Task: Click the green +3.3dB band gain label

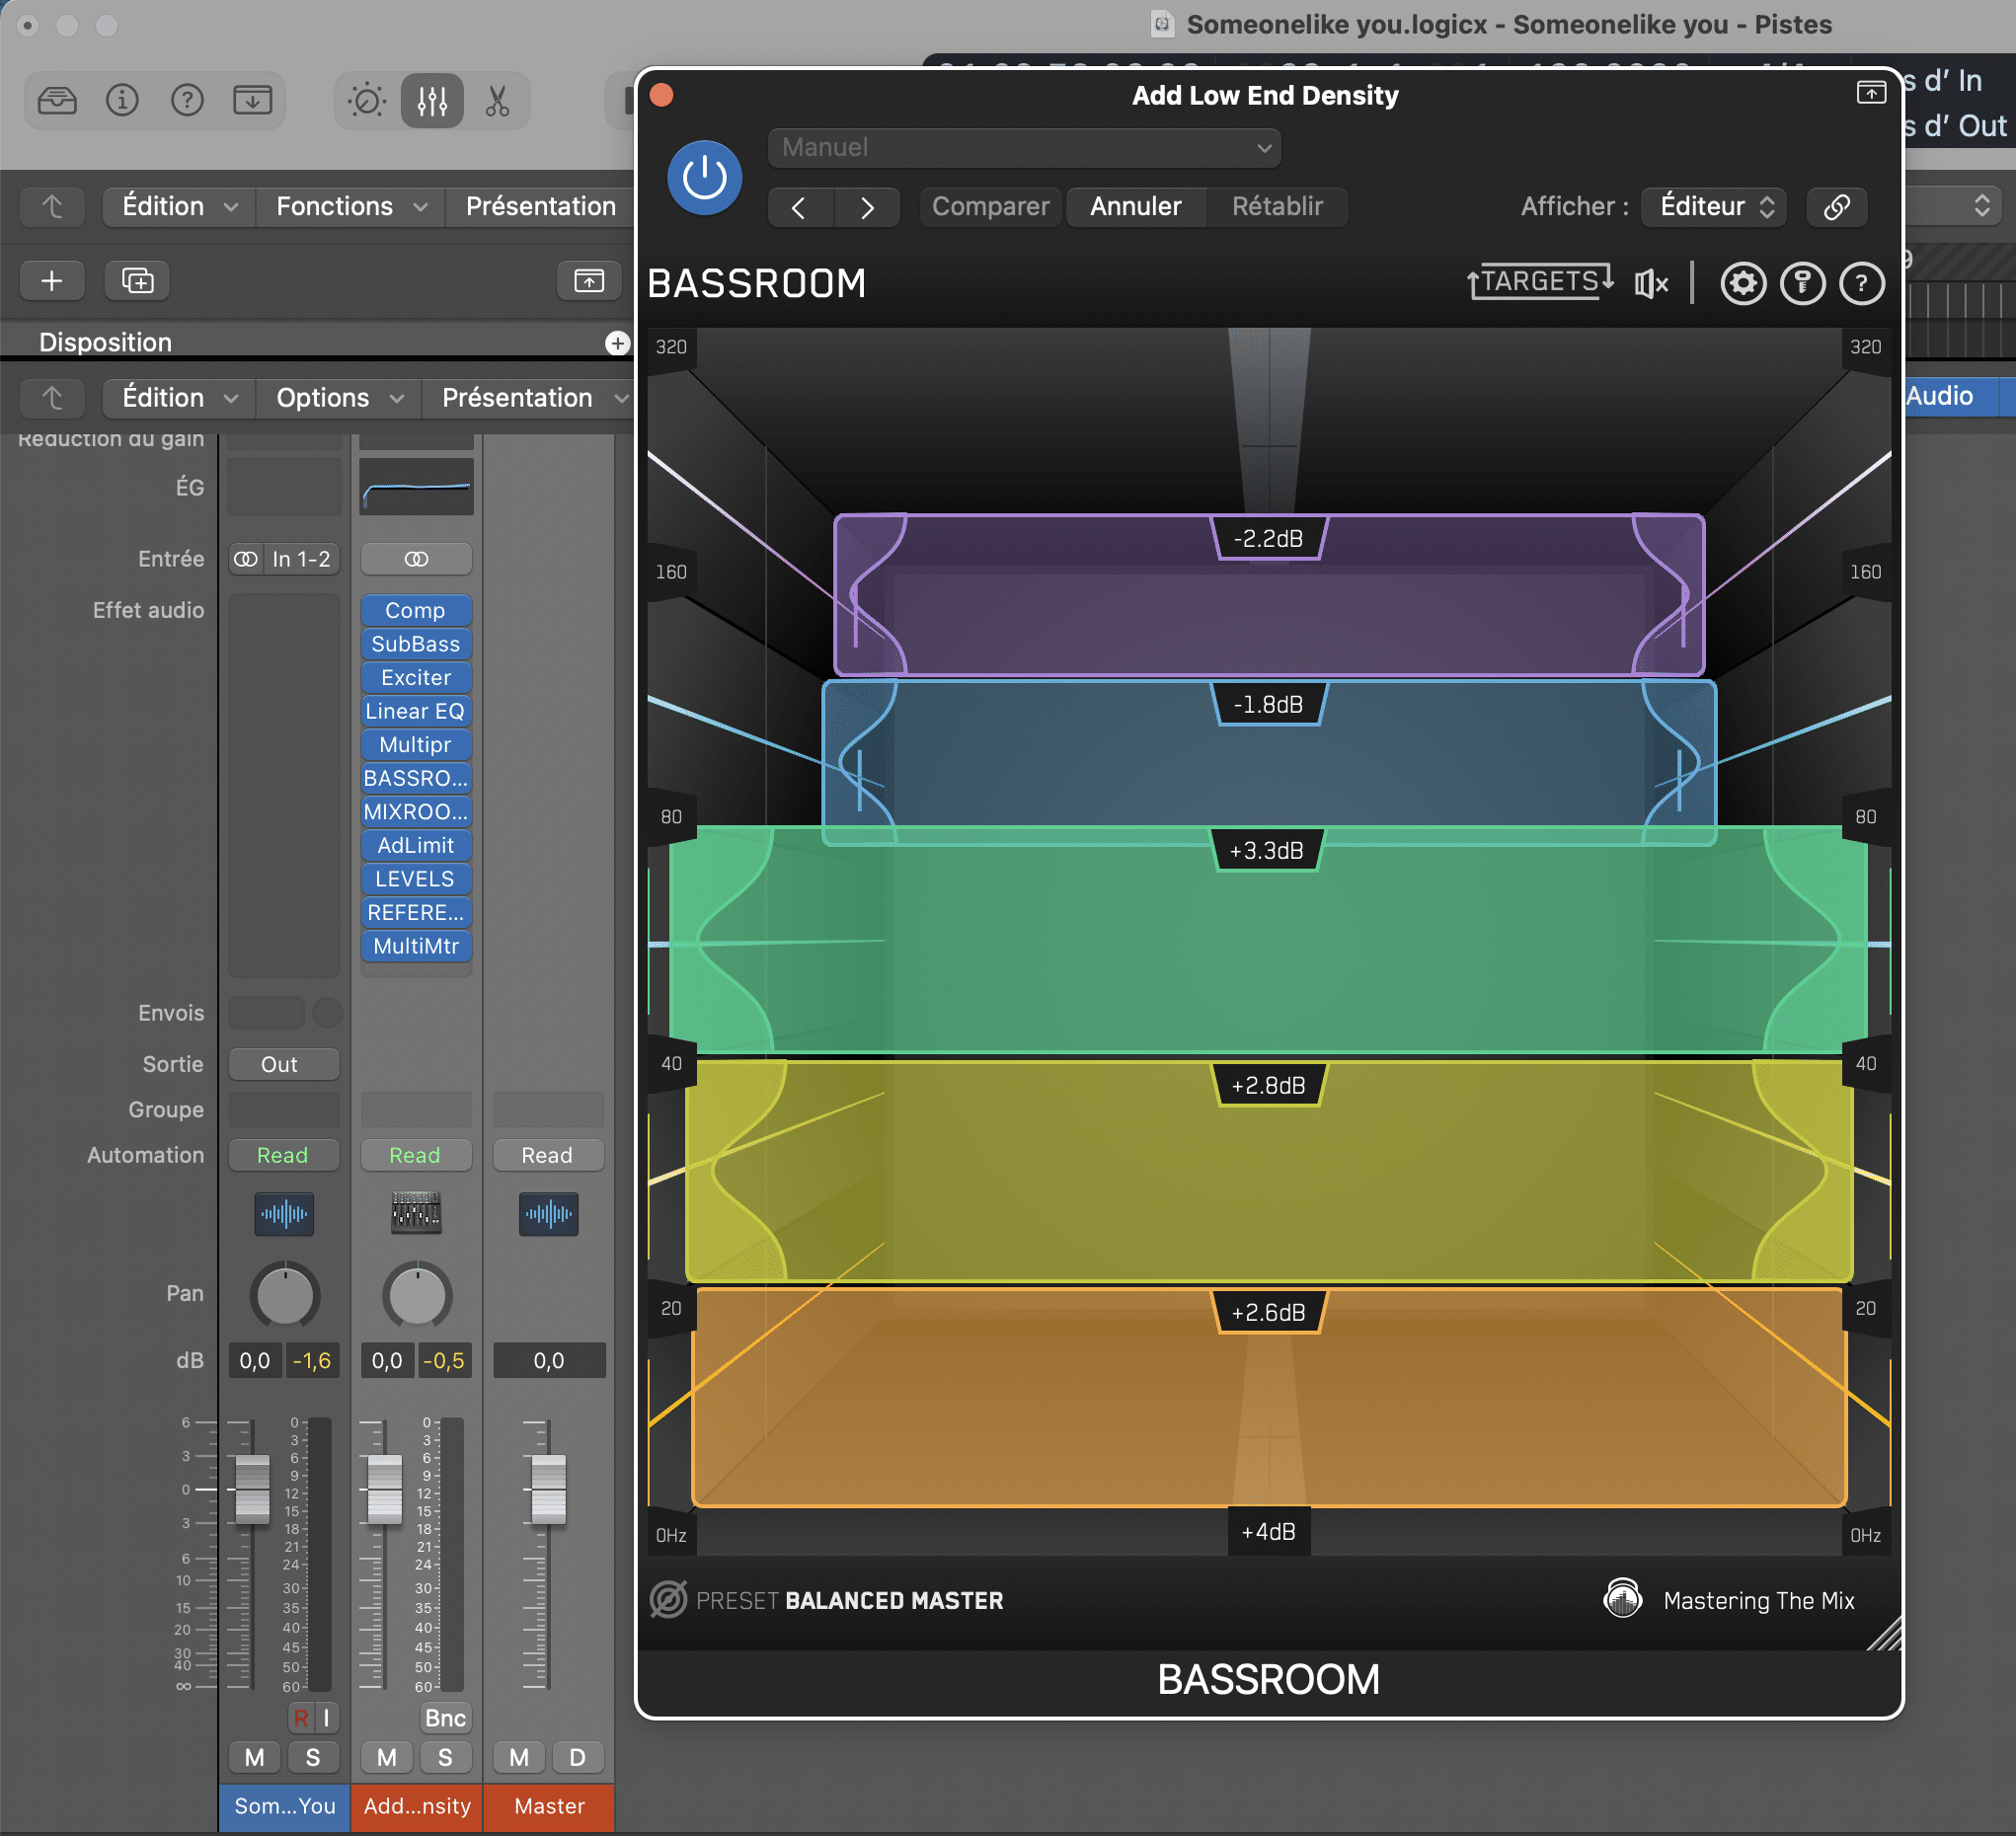Action: coord(1266,850)
